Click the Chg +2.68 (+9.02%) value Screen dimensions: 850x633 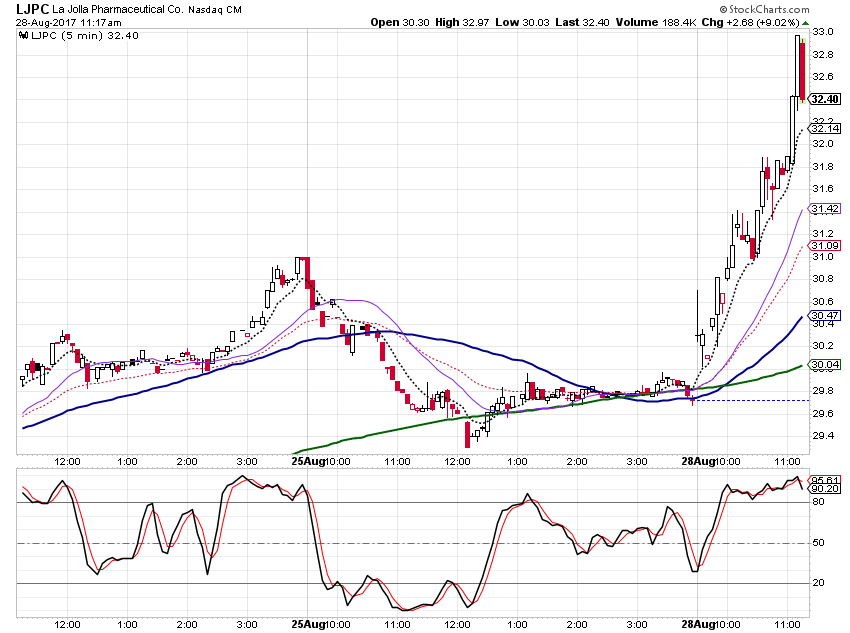pos(751,23)
